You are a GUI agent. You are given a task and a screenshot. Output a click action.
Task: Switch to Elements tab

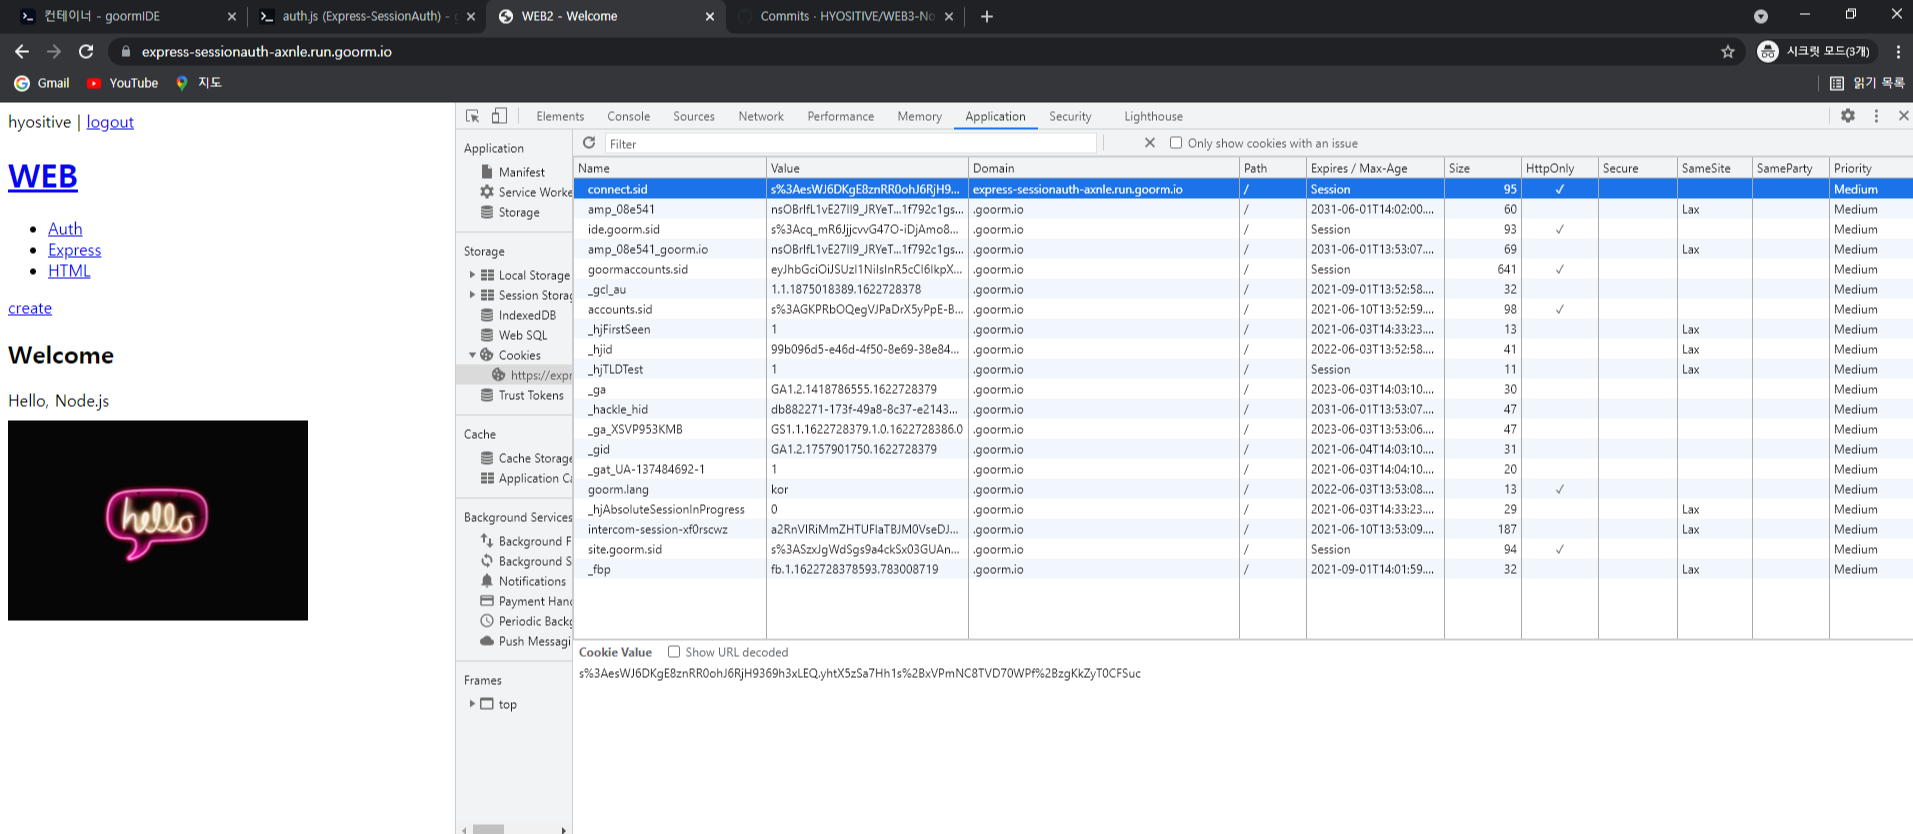click(x=560, y=116)
